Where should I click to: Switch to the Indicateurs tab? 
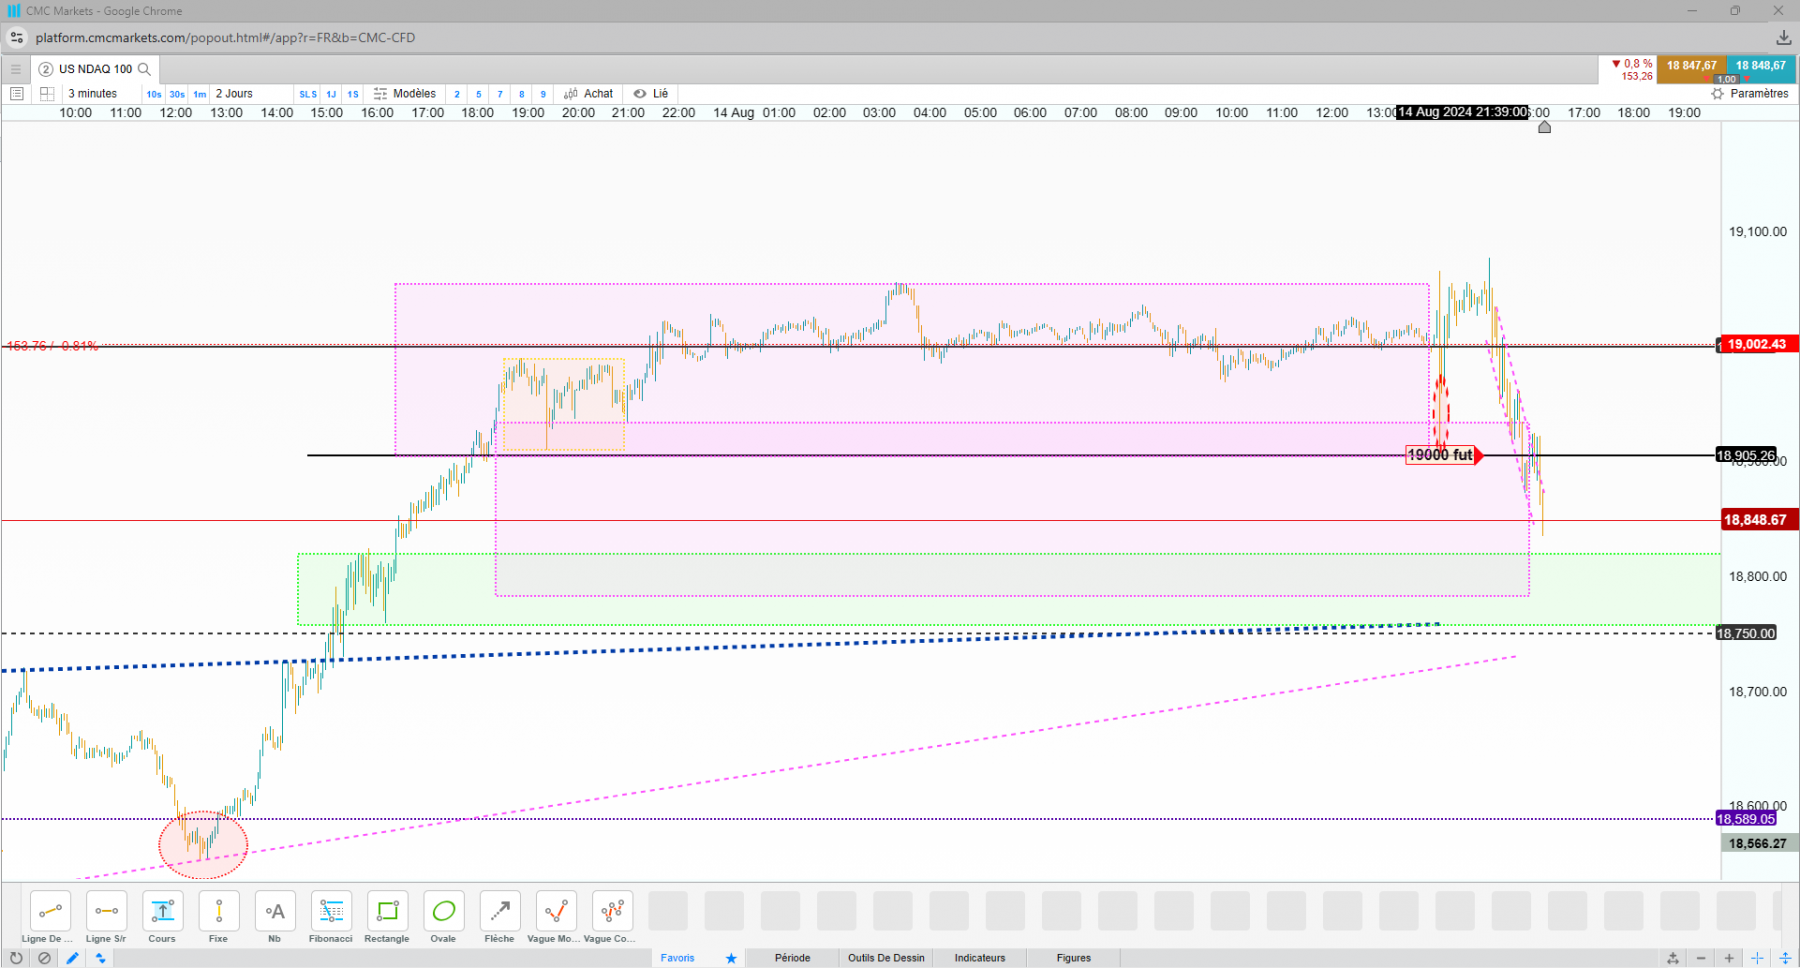pyautogui.click(x=980, y=958)
